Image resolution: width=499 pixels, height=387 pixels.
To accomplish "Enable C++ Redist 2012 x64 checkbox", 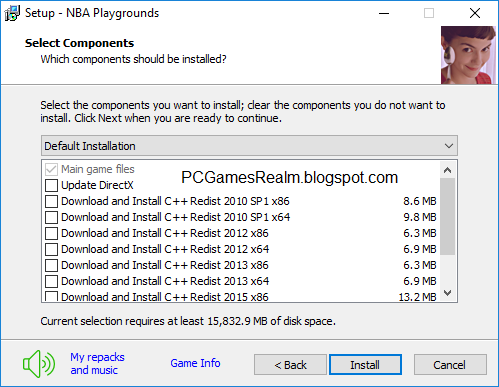I will [51, 249].
